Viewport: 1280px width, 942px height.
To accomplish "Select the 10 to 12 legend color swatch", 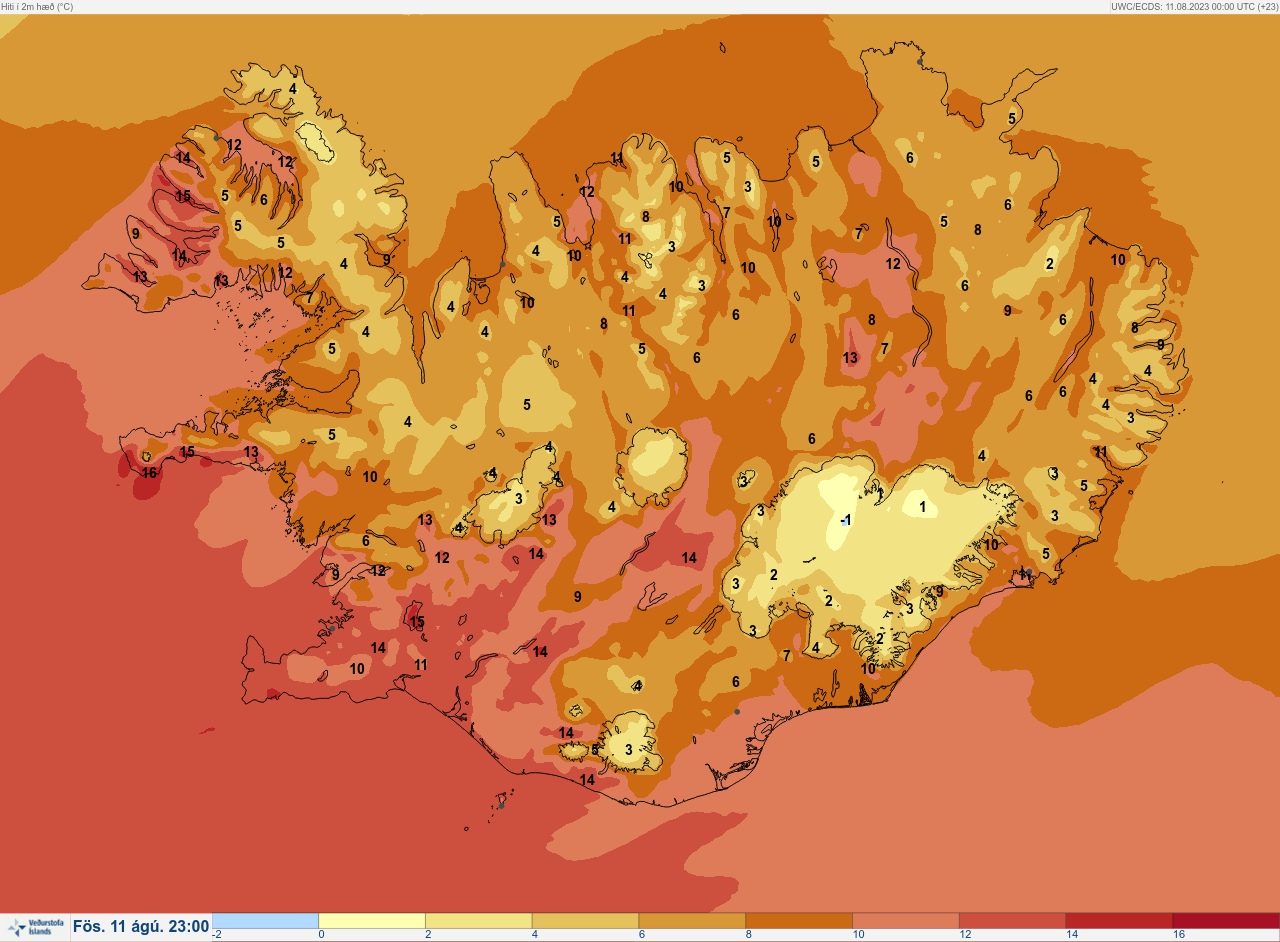I will tap(905, 921).
